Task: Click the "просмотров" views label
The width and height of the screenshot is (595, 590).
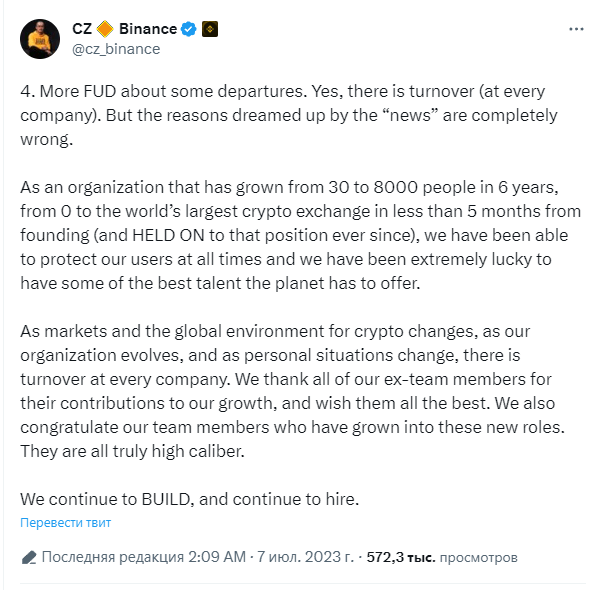Action: click(x=479, y=558)
